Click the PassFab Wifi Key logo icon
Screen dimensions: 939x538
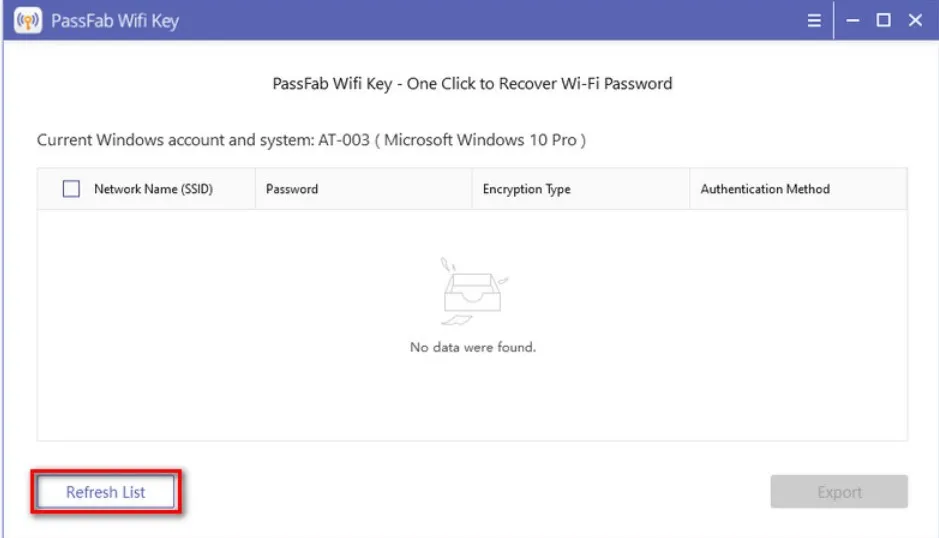(x=28, y=20)
